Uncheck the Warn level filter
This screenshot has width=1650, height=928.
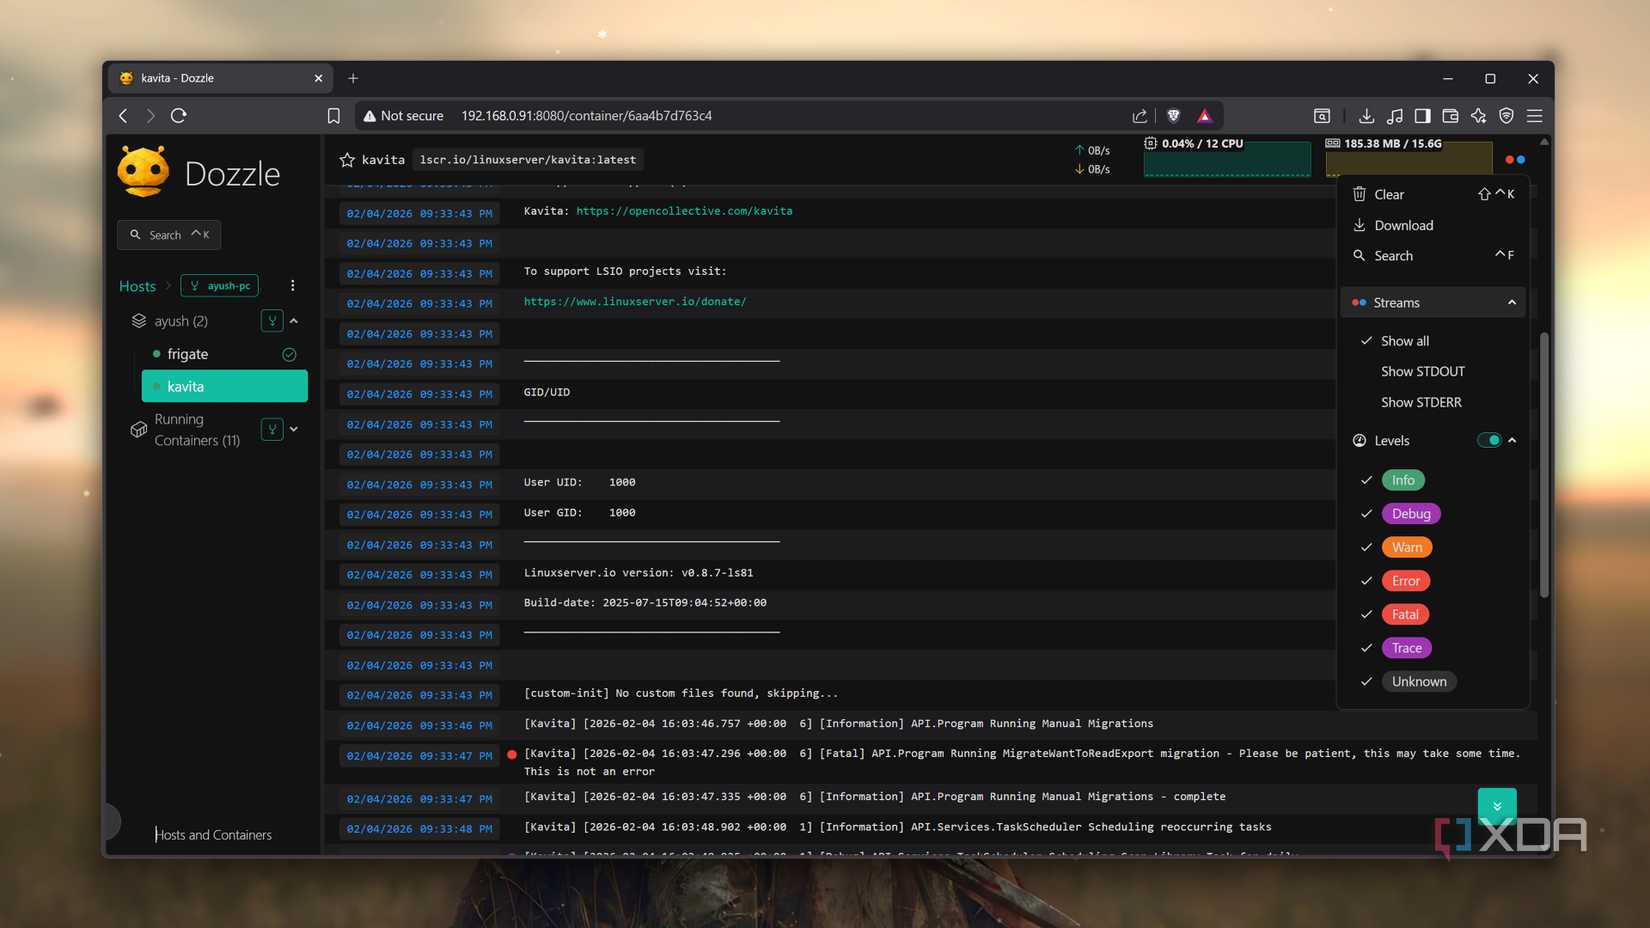coord(1407,547)
